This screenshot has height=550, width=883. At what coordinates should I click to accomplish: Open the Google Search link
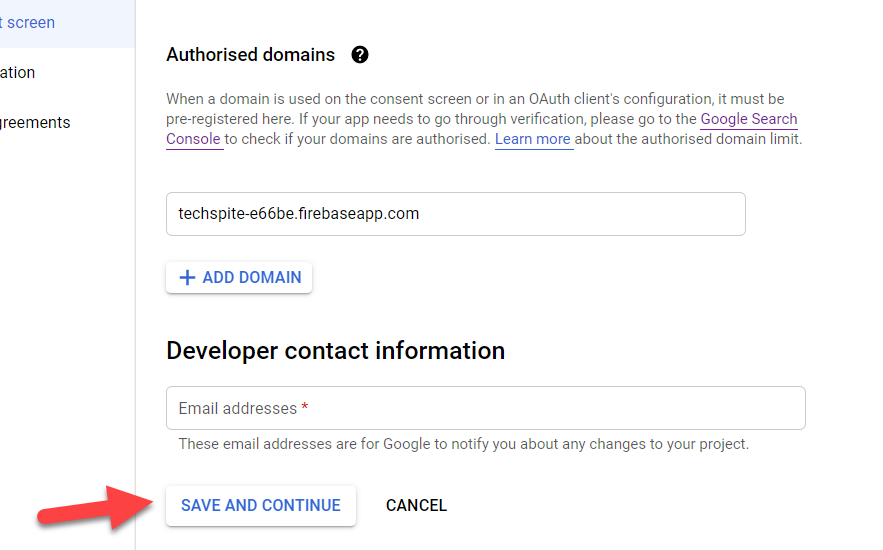click(748, 119)
